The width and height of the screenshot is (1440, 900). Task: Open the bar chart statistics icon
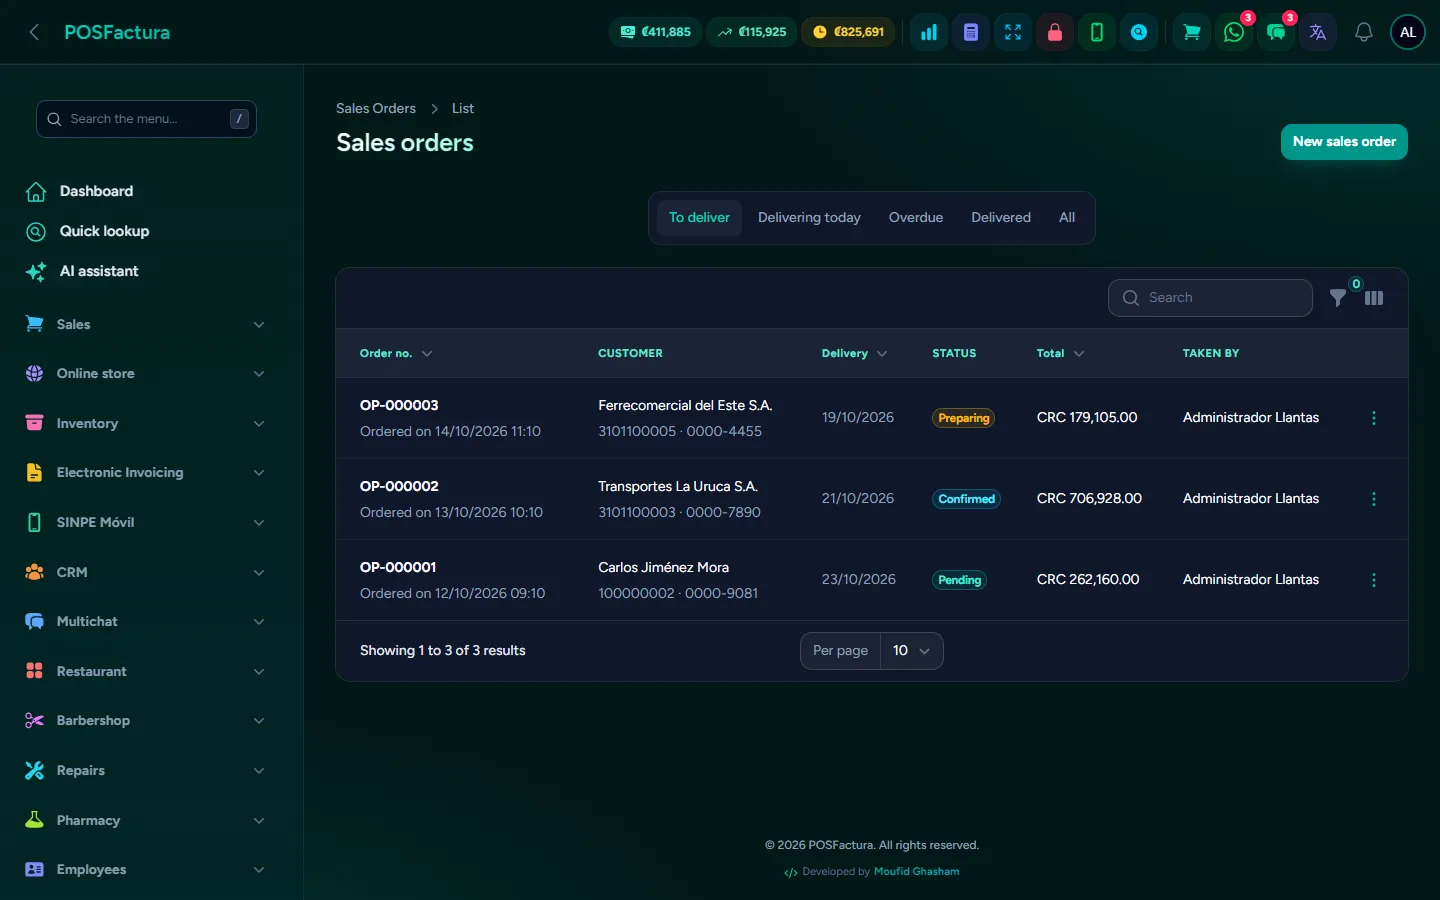click(929, 32)
